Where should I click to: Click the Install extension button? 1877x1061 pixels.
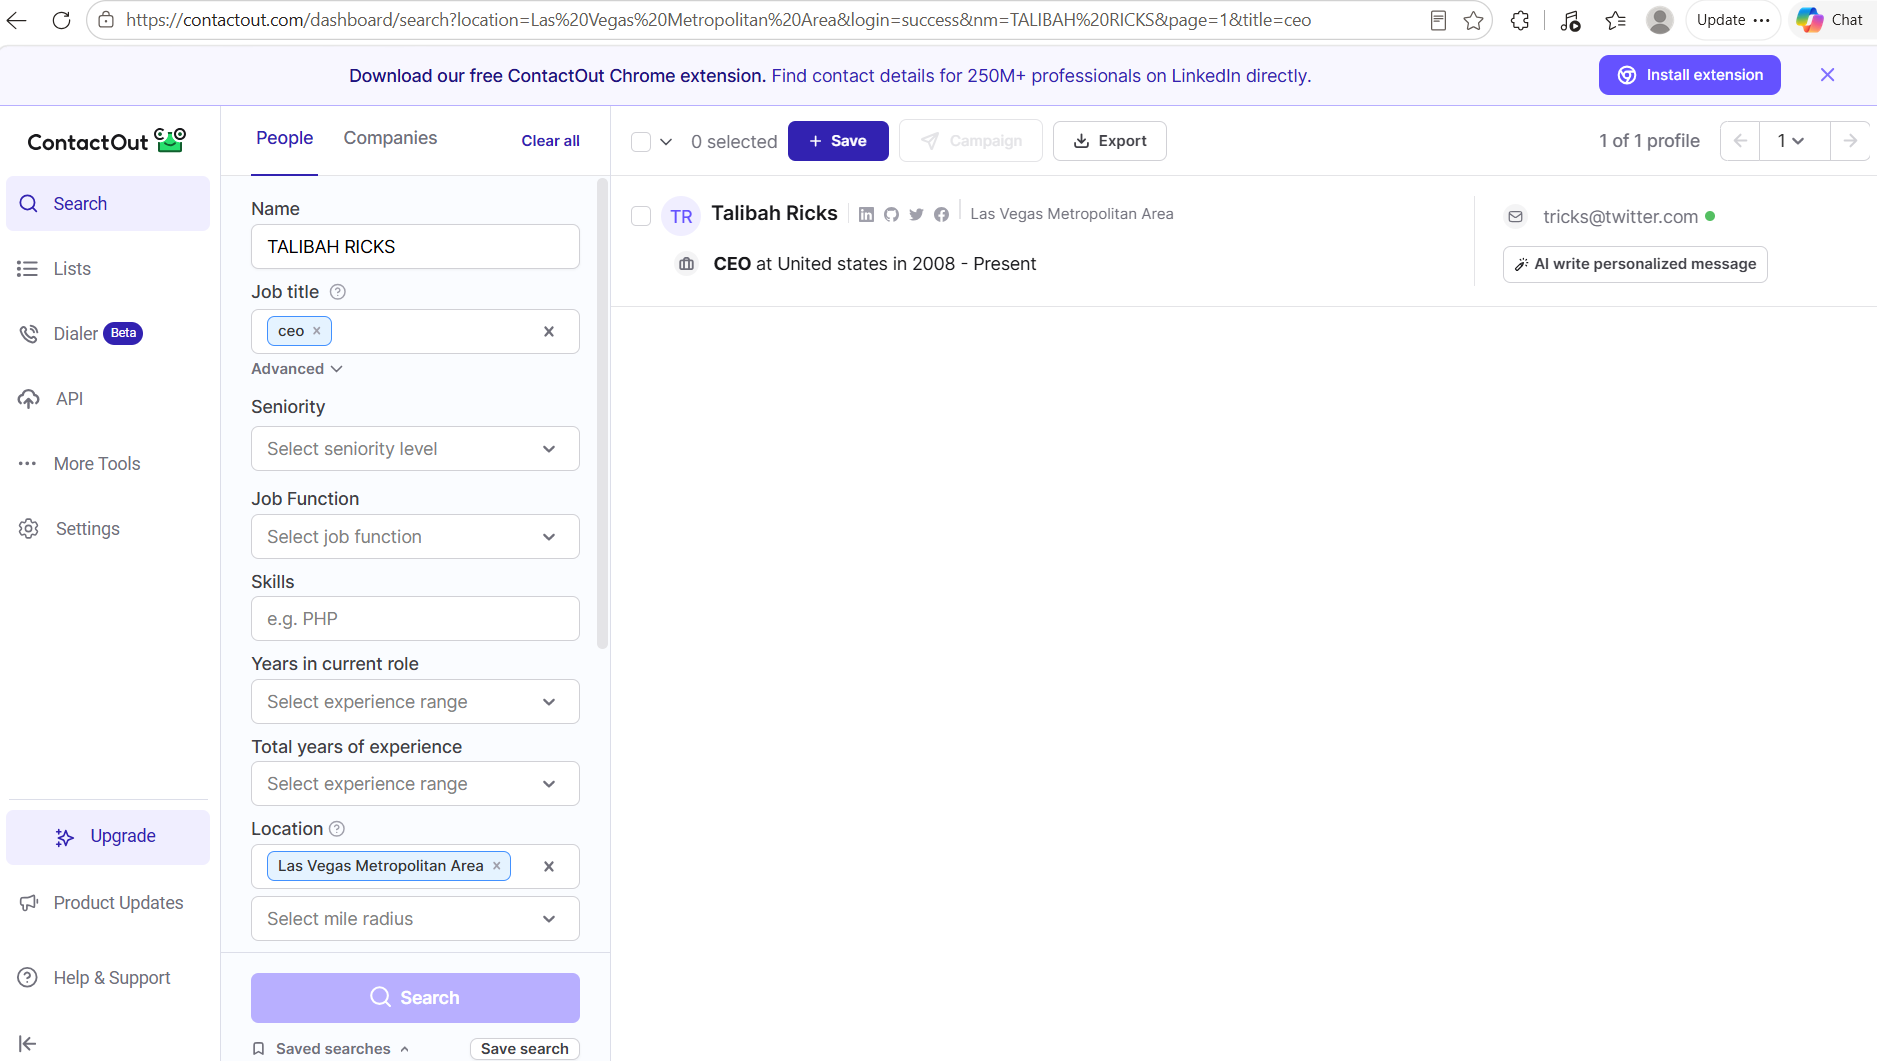[1689, 75]
